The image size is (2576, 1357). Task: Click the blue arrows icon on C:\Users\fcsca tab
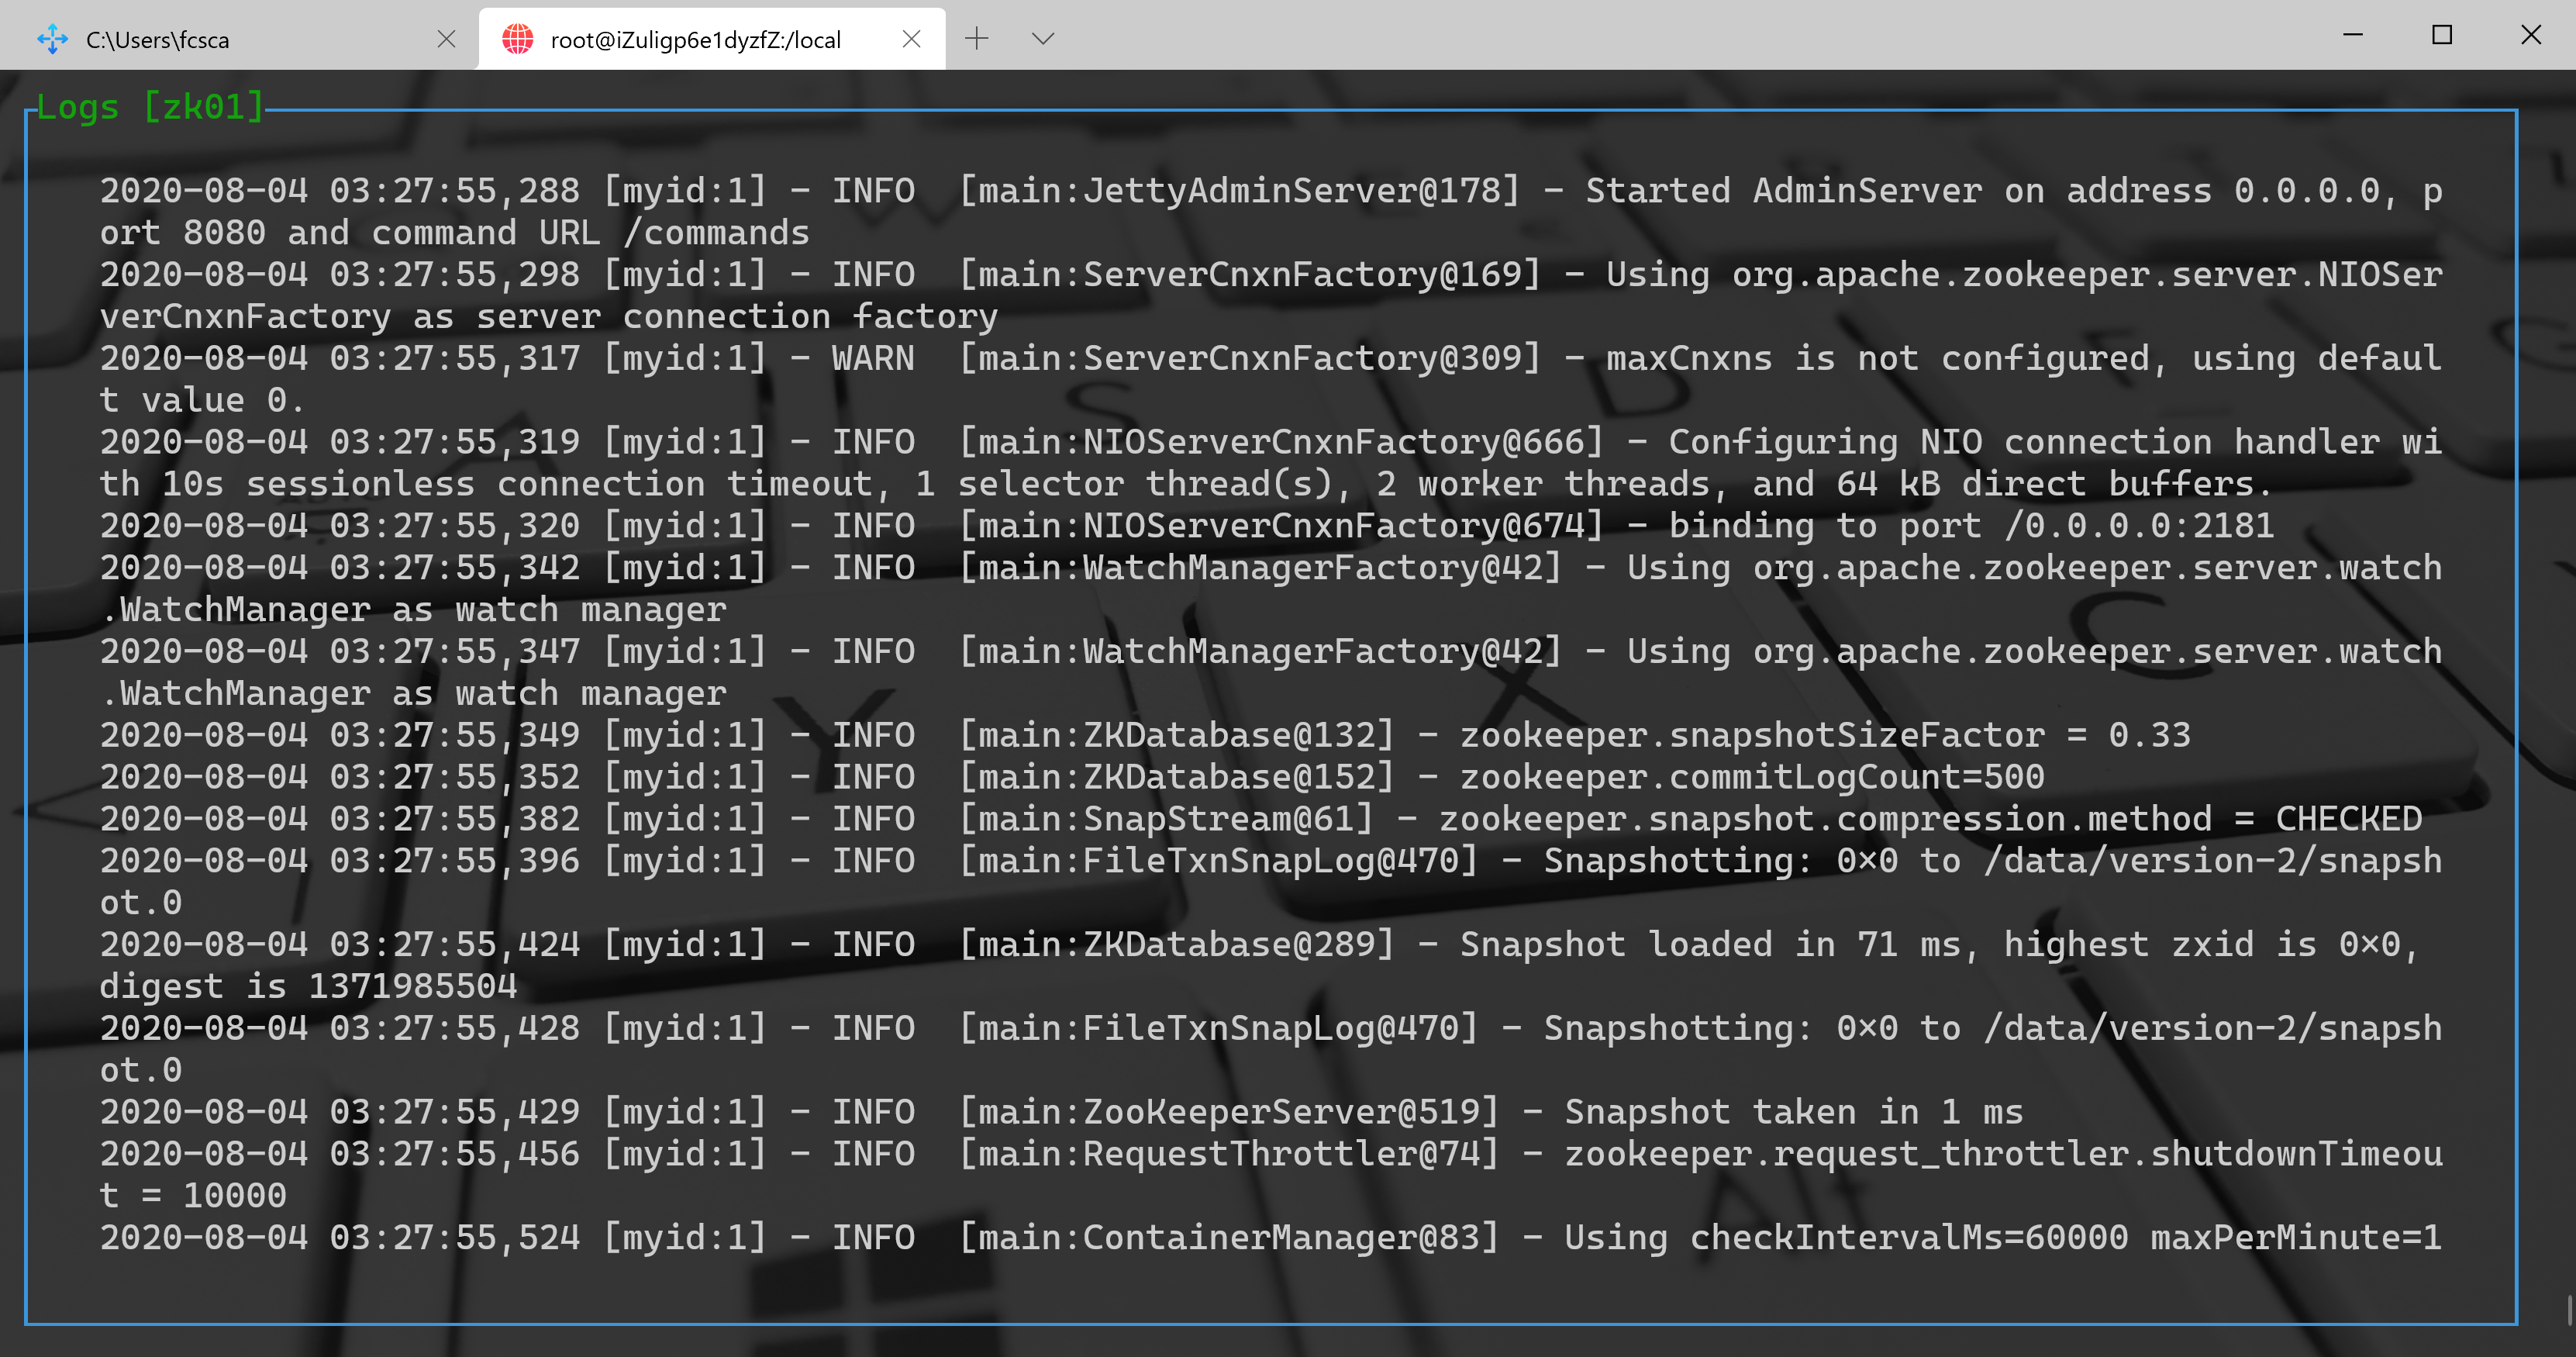[52, 40]
